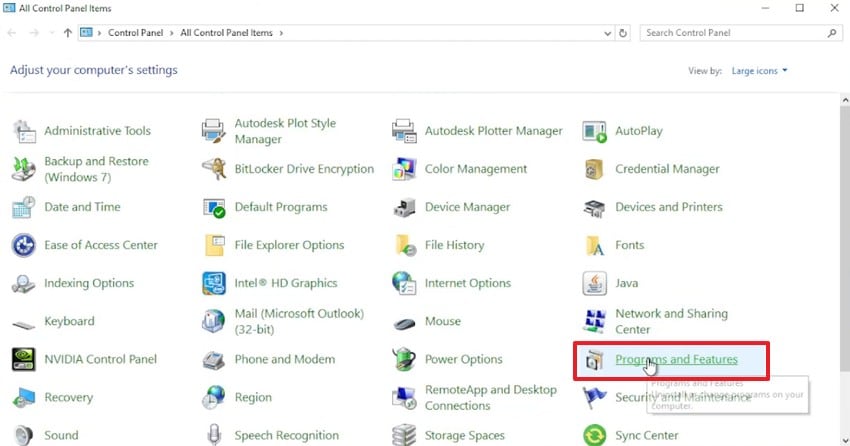
Task: Open the Internet Options icon
Action: click(404, 283)
